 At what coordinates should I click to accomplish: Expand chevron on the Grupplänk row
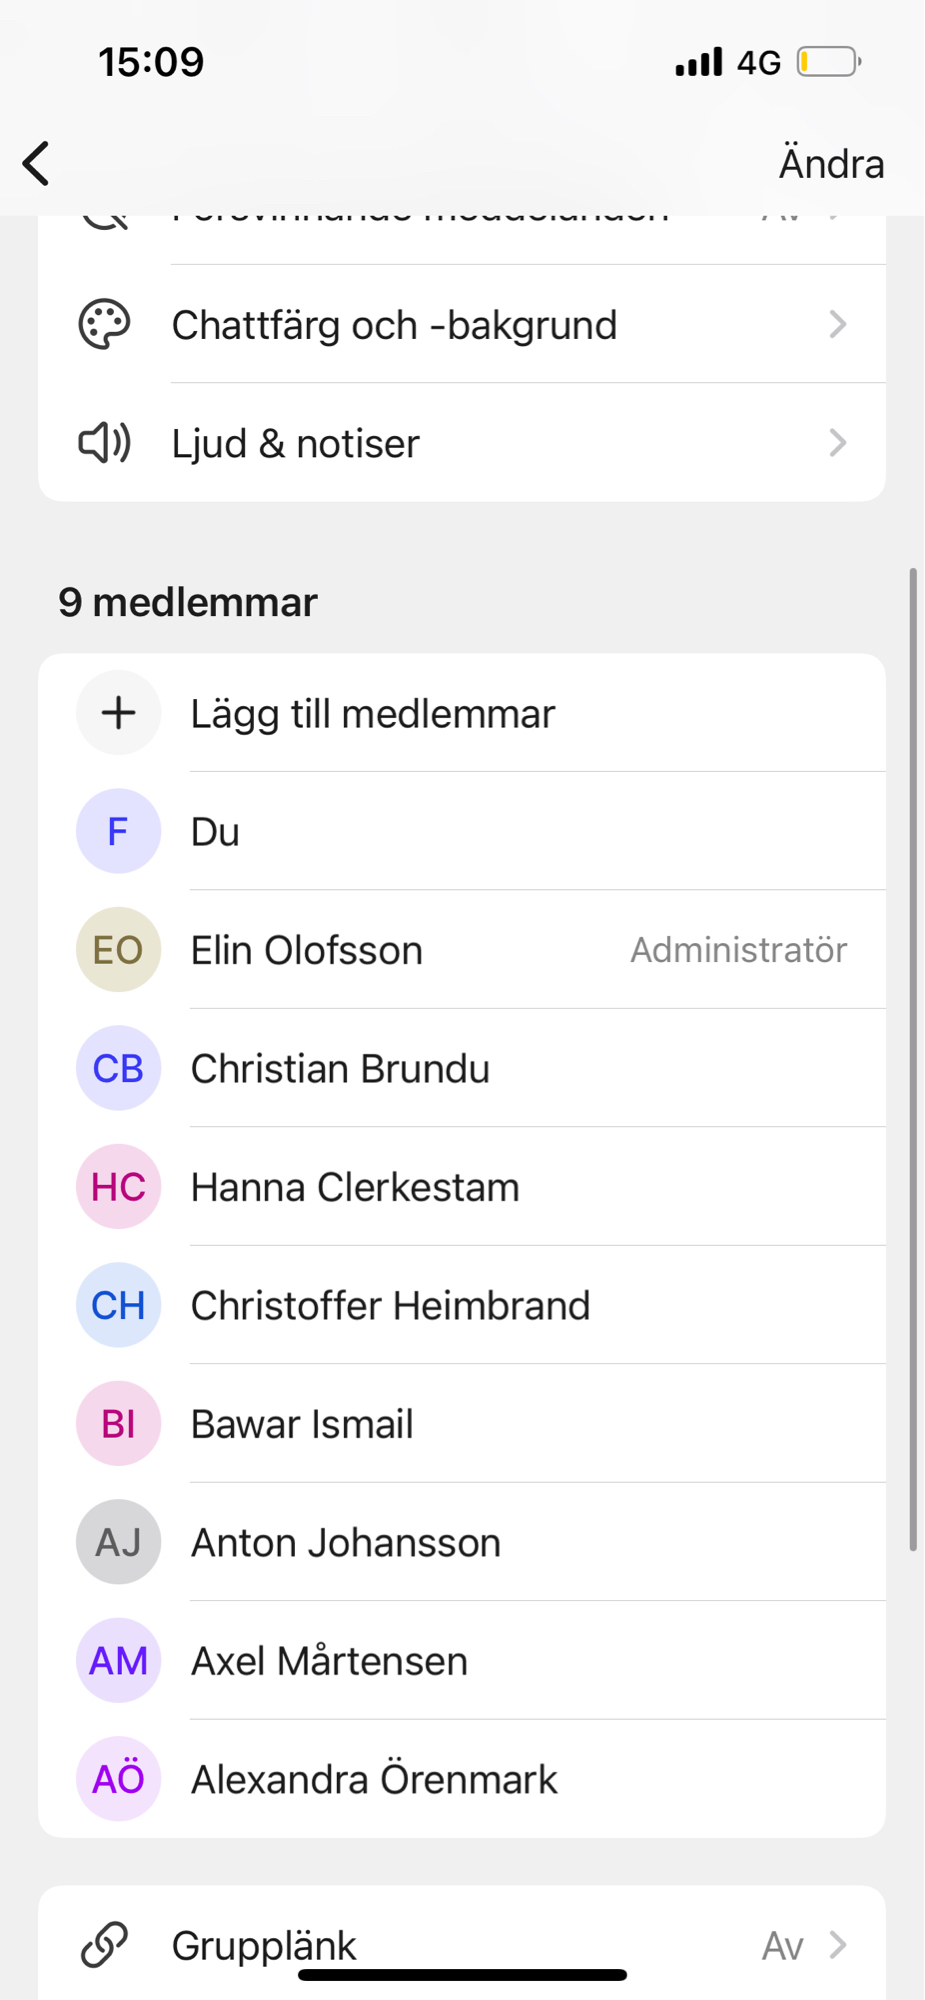pos(838,1945)
